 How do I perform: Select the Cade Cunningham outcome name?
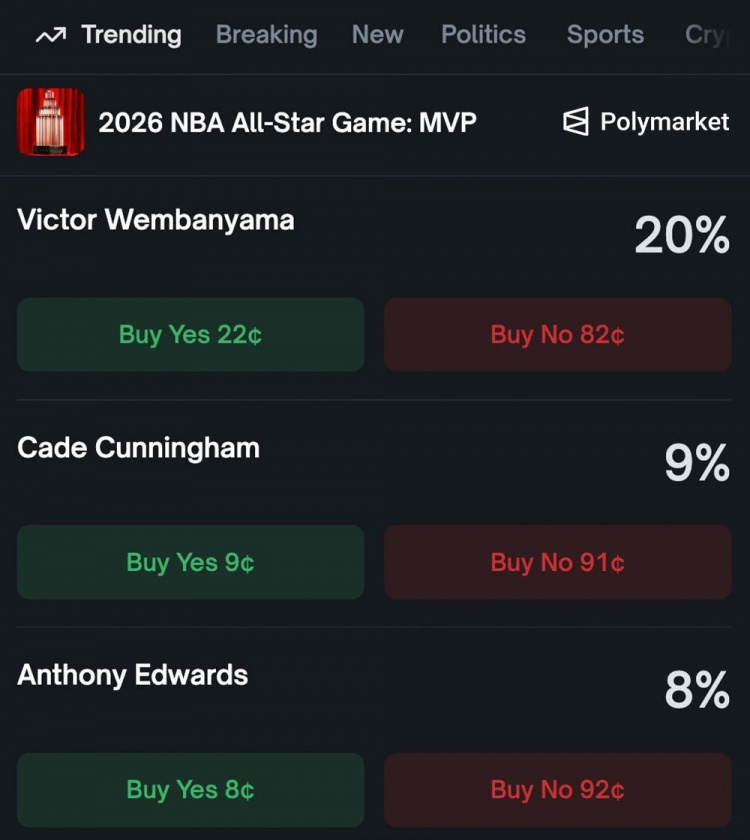138,448
